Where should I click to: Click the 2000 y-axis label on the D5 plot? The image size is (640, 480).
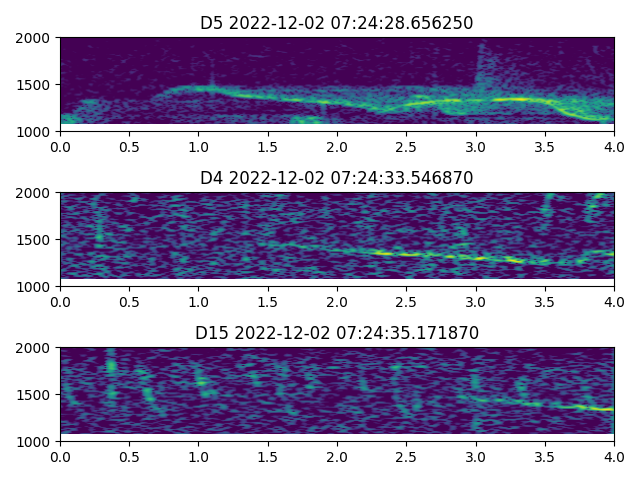click(x=37, y=38)
